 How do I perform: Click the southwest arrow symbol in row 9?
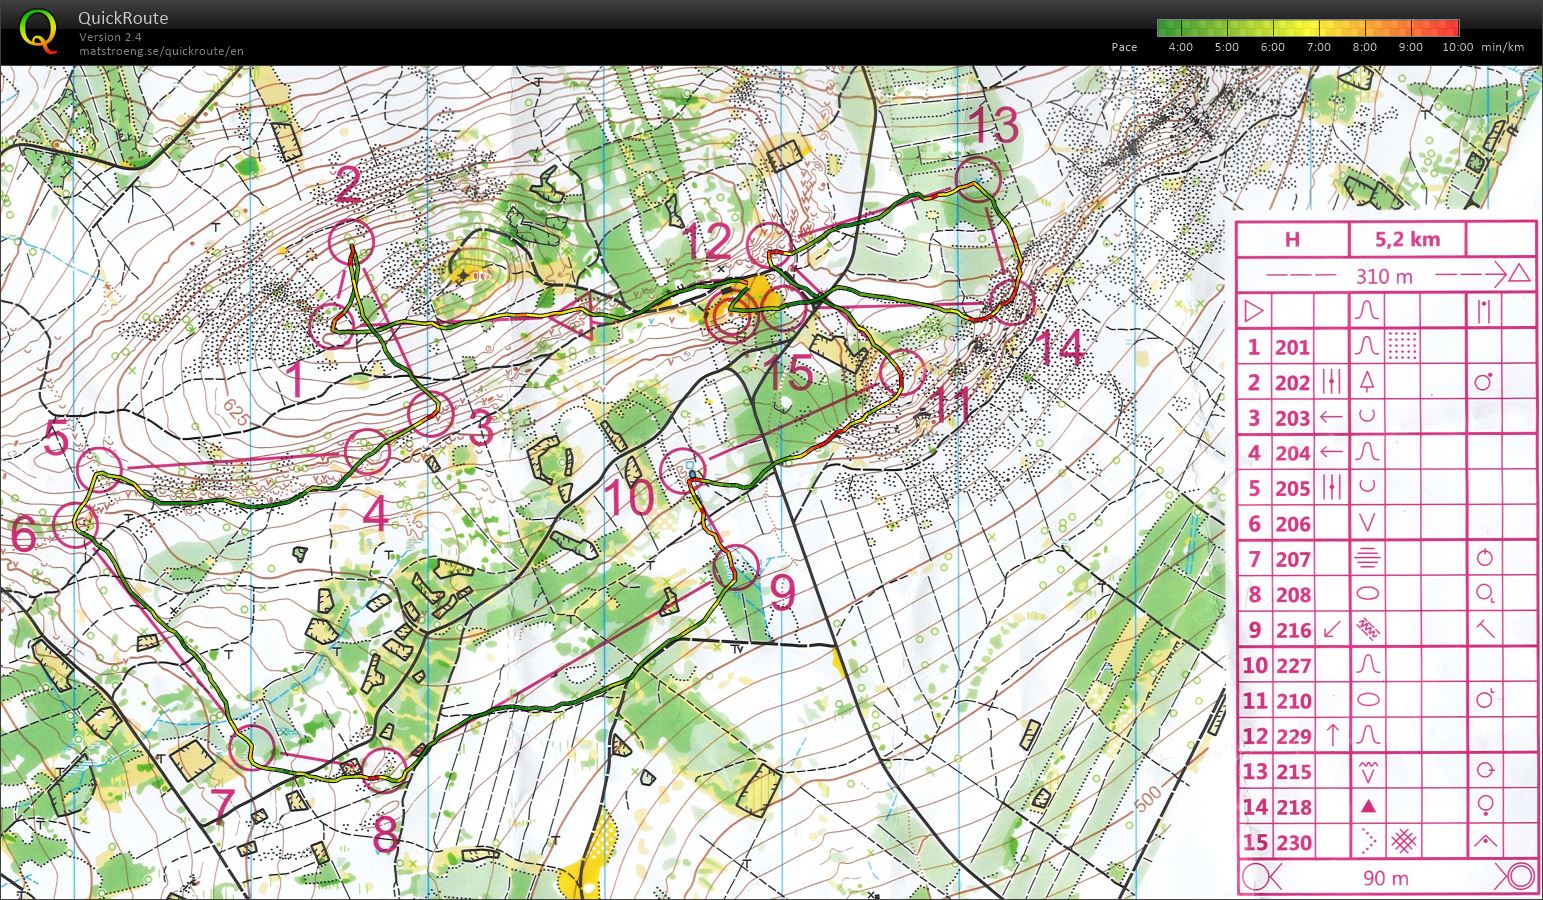click(1331, 630)
